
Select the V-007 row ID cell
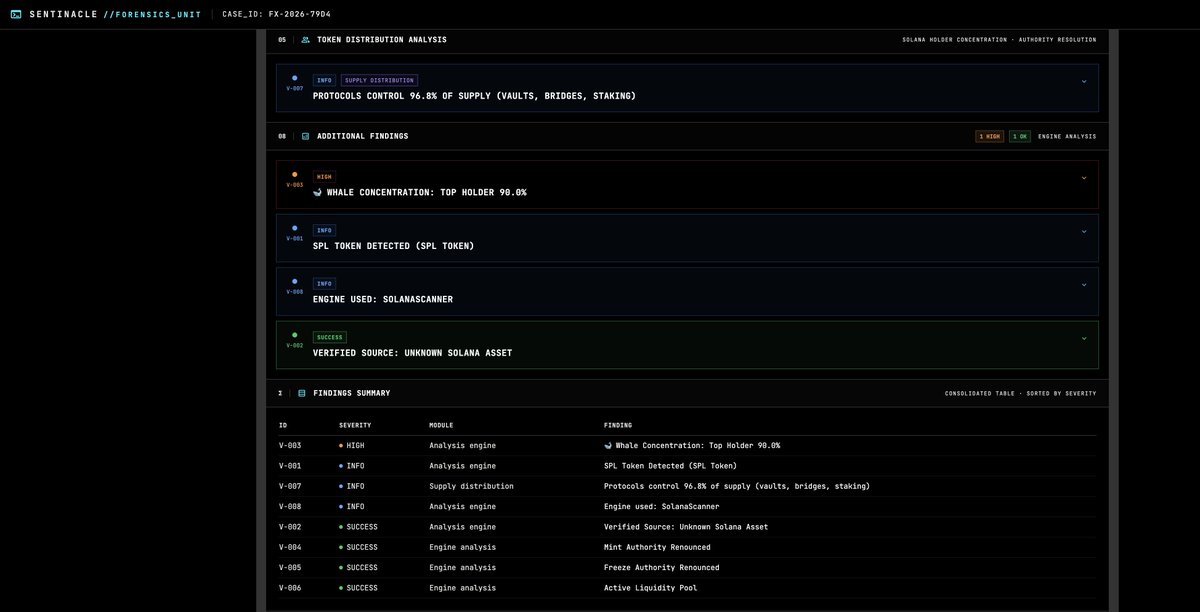(x=290, y=486)
